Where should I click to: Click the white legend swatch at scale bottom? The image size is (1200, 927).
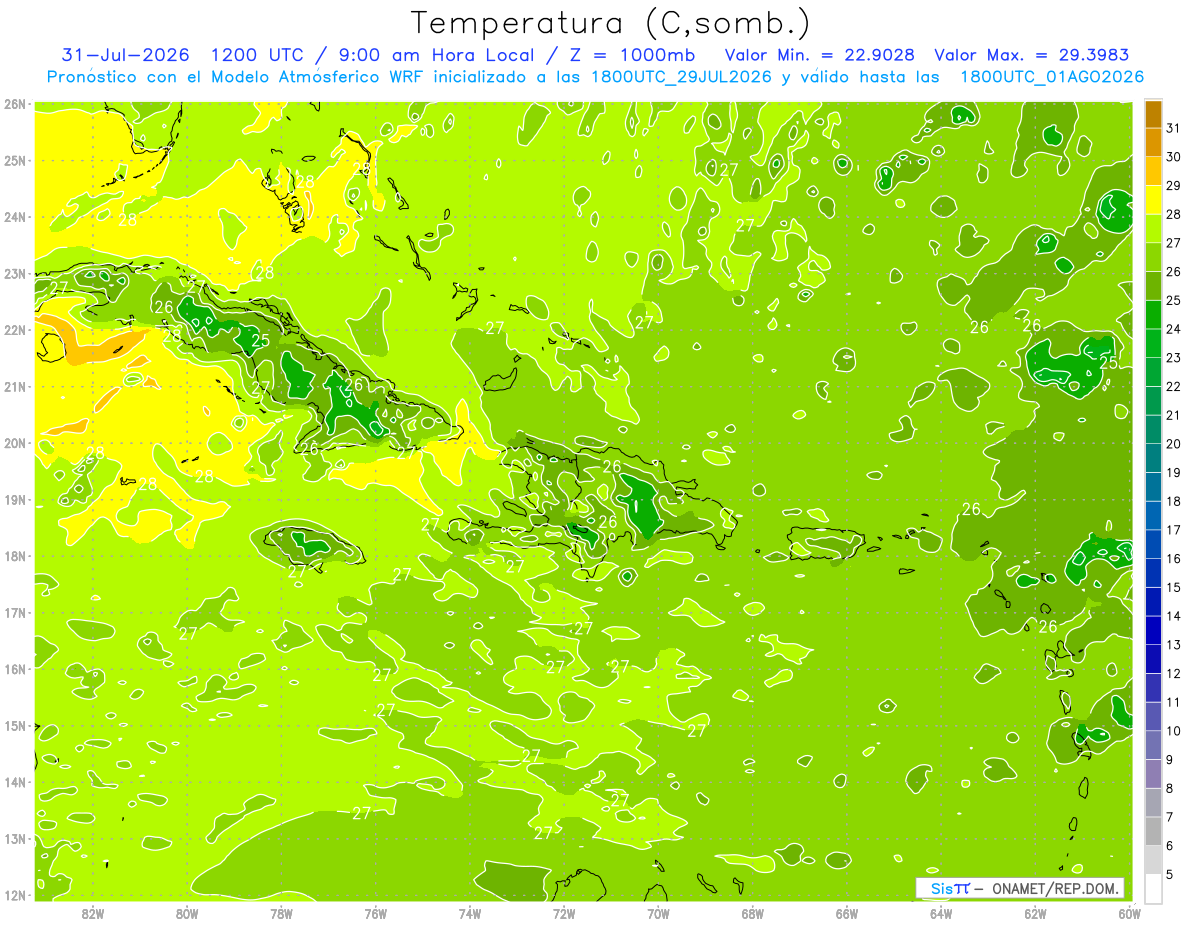(x=1153, y=888)
